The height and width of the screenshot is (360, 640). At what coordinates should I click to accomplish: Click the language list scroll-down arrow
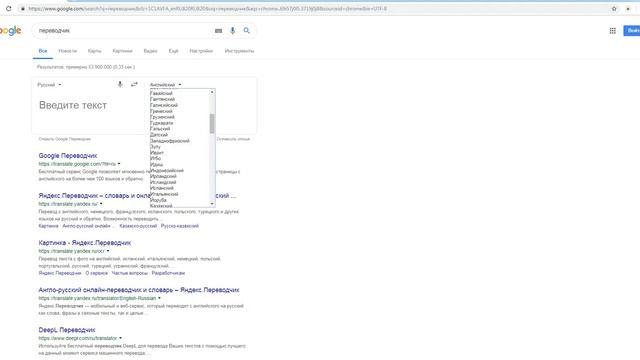212,204
